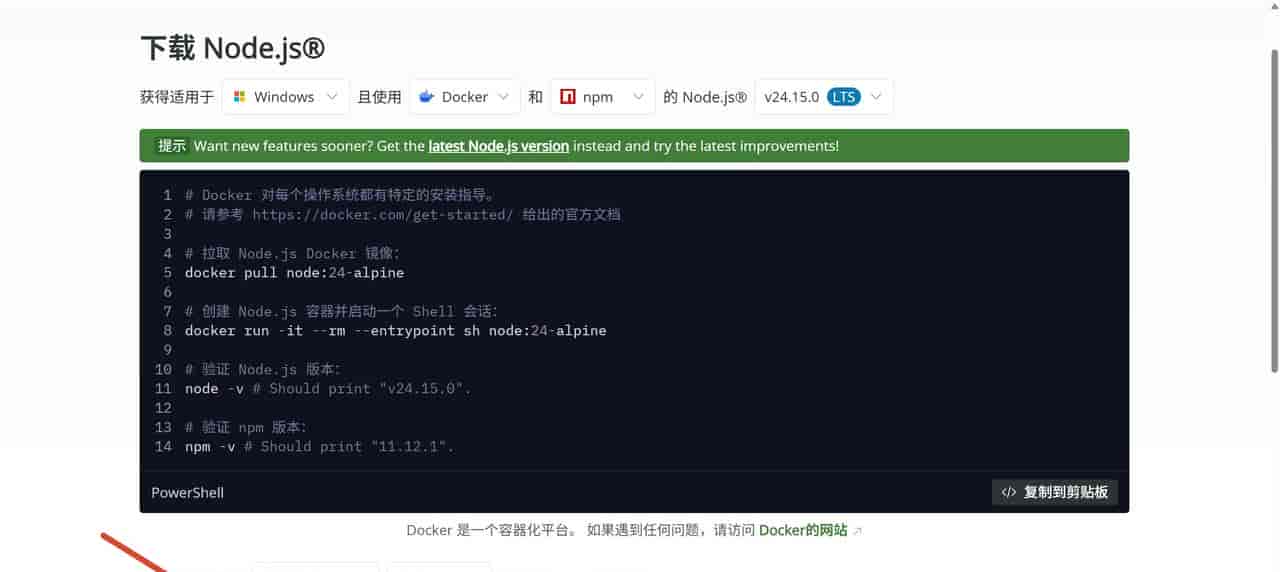The width and height of the screenshot is (1280, 572).
Task: Click the LTS badge
Action: 844,97
